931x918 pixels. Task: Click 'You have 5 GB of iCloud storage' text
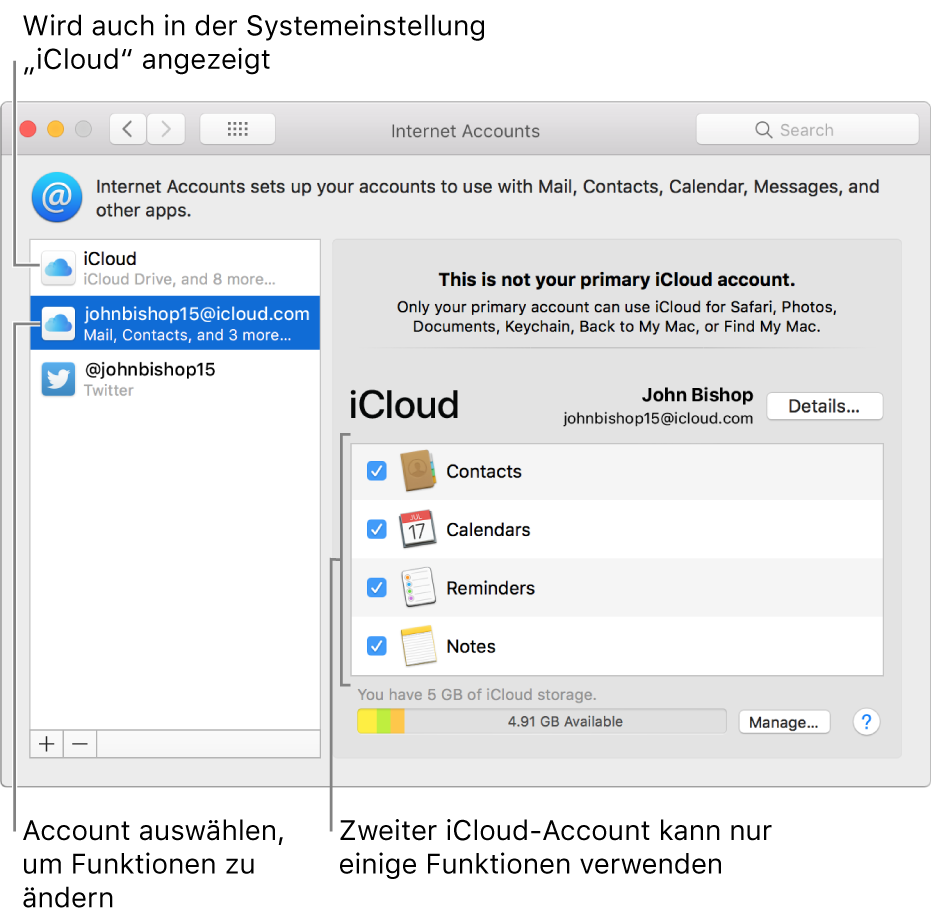pos(477,694)
